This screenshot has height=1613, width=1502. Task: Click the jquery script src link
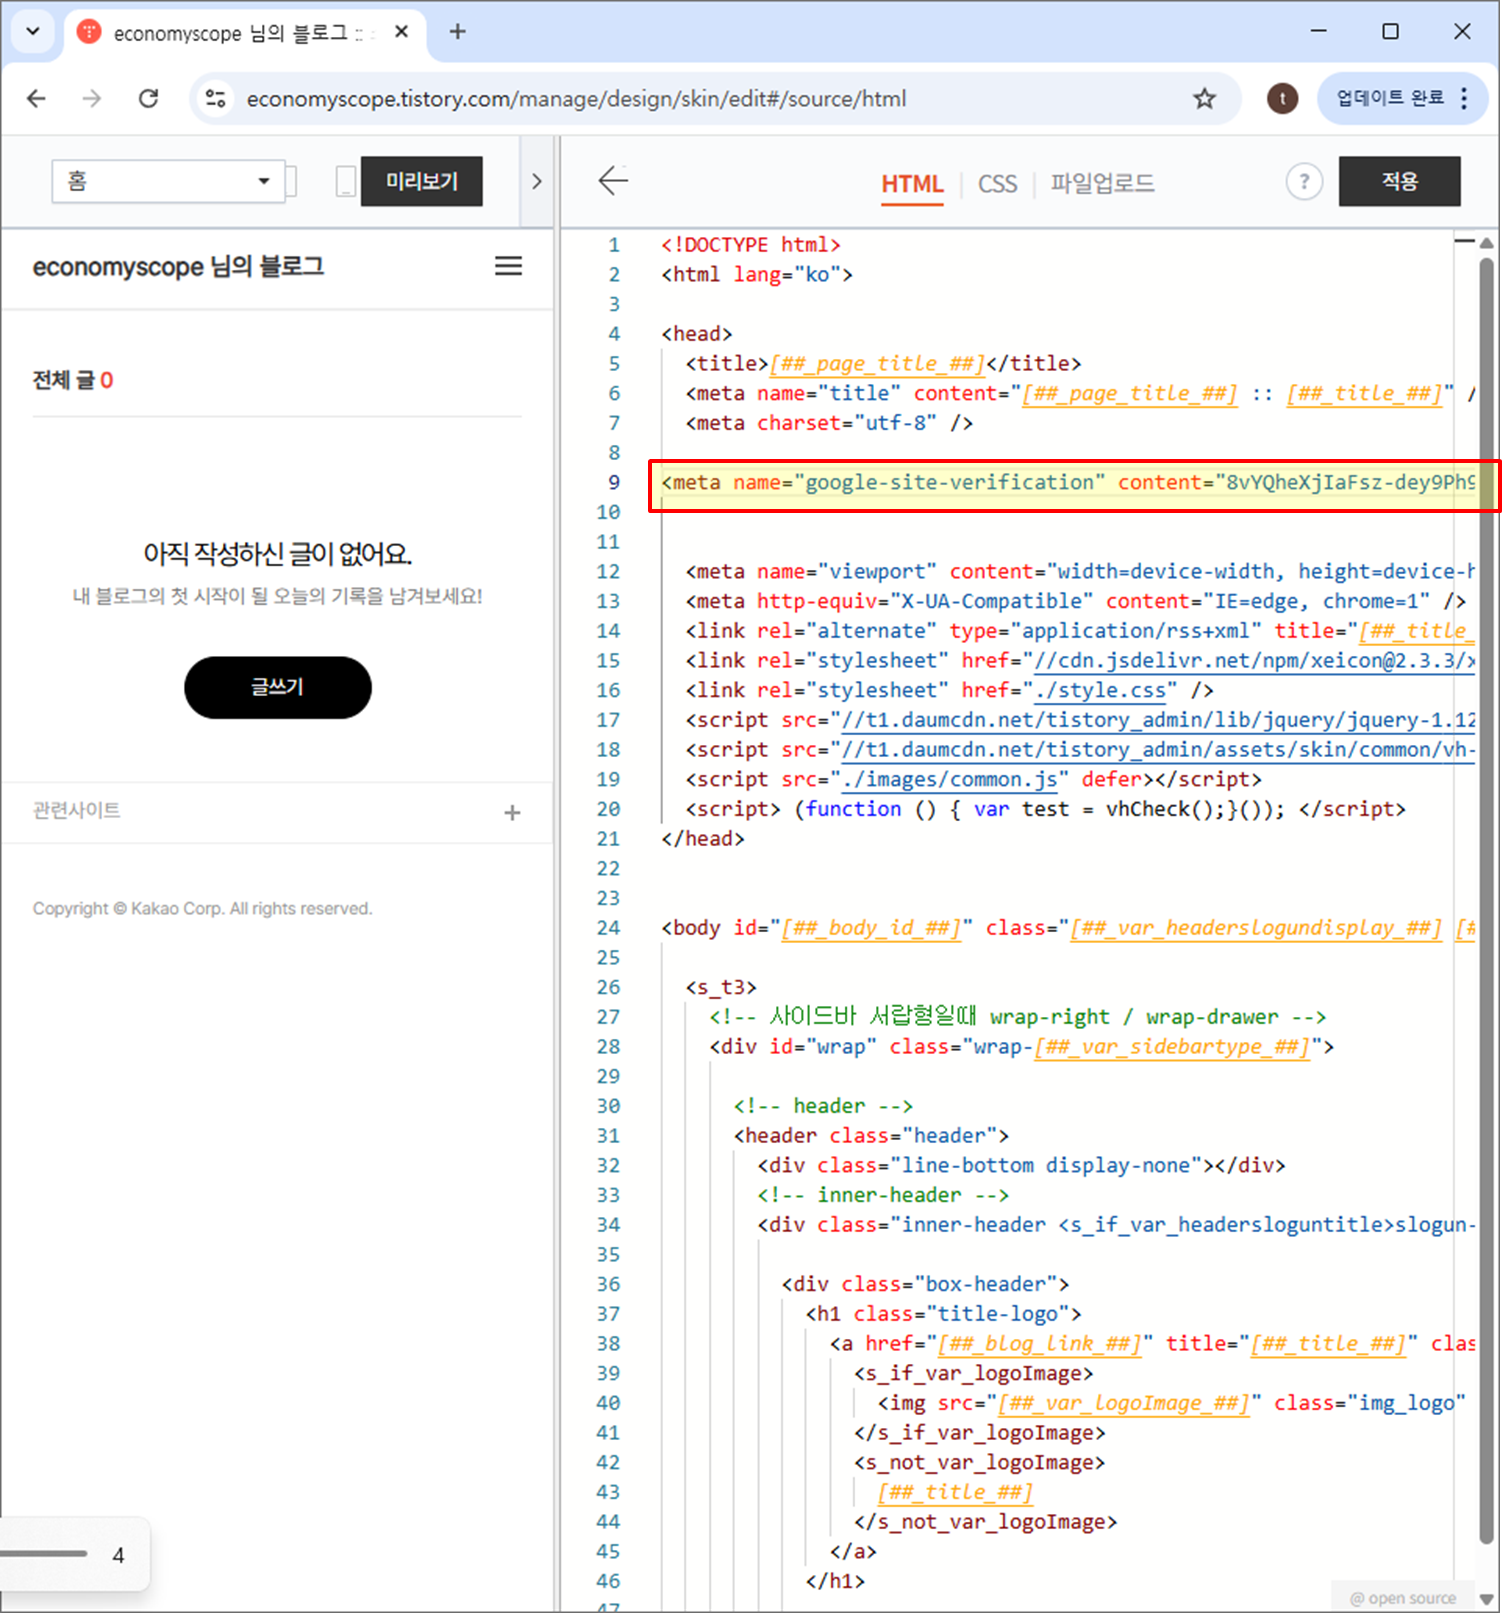[1158, 720]
